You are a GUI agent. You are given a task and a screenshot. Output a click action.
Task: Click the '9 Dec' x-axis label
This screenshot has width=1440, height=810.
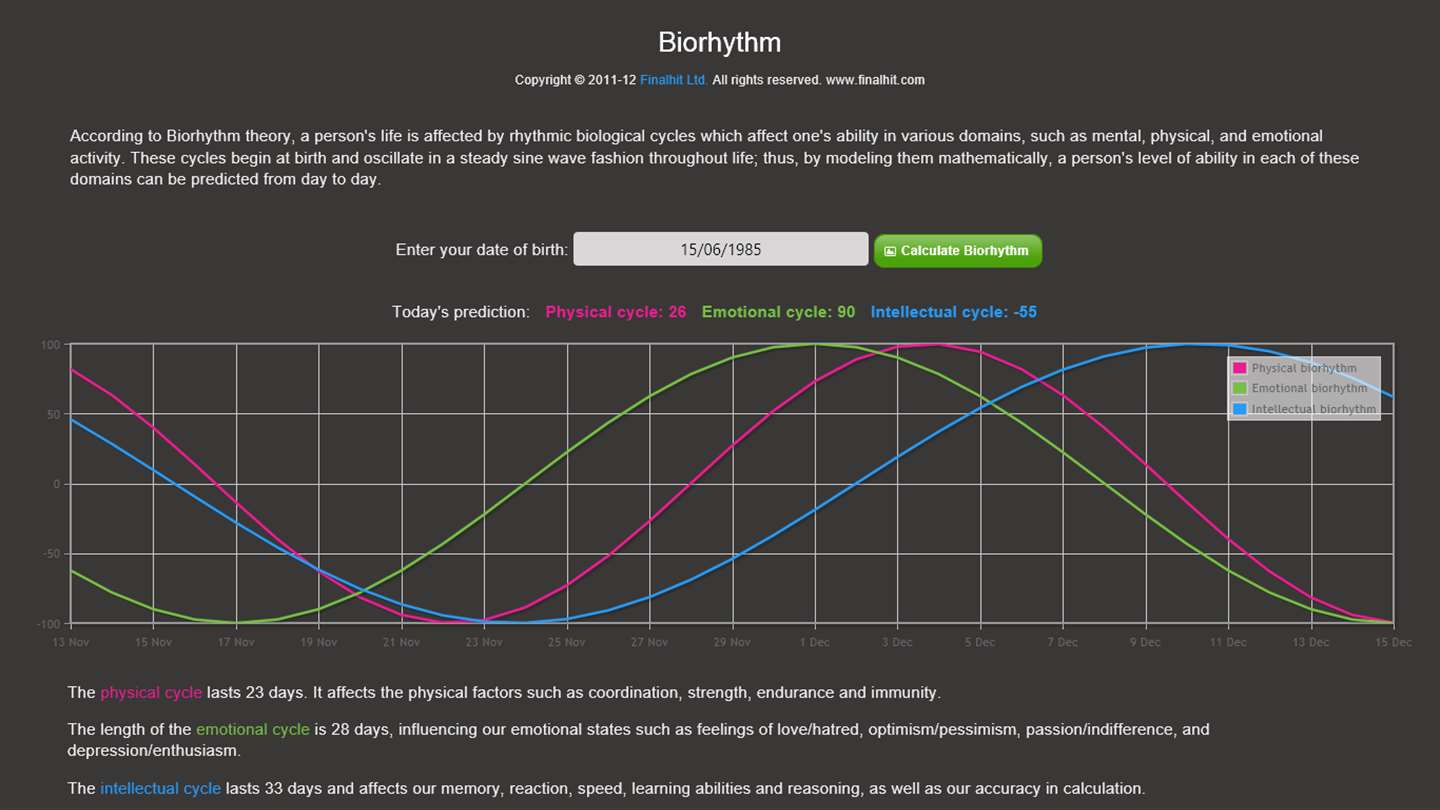click(x=1145, y=642)
